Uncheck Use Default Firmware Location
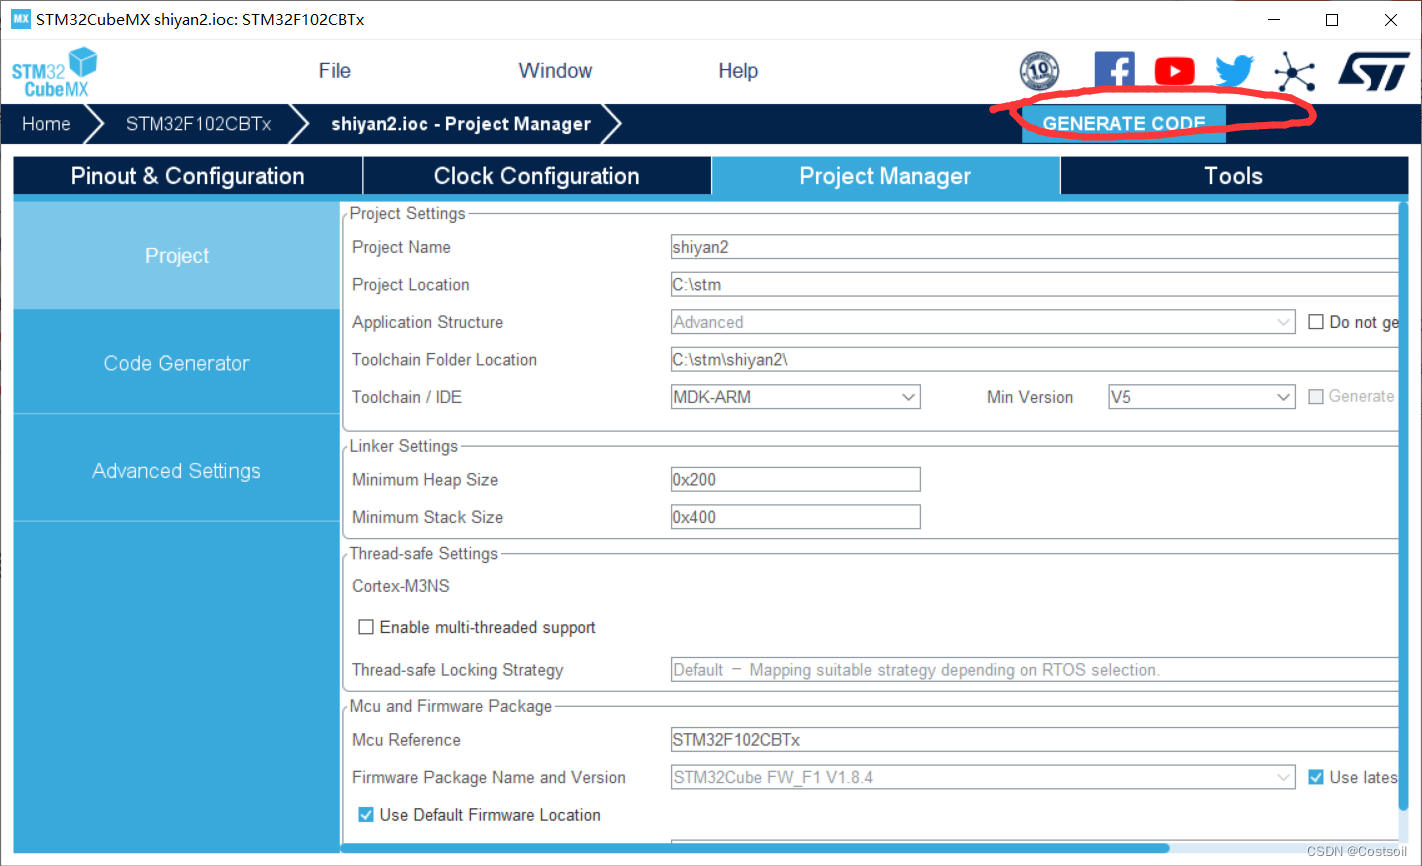 pyautogui.click(x=366, y=815)
